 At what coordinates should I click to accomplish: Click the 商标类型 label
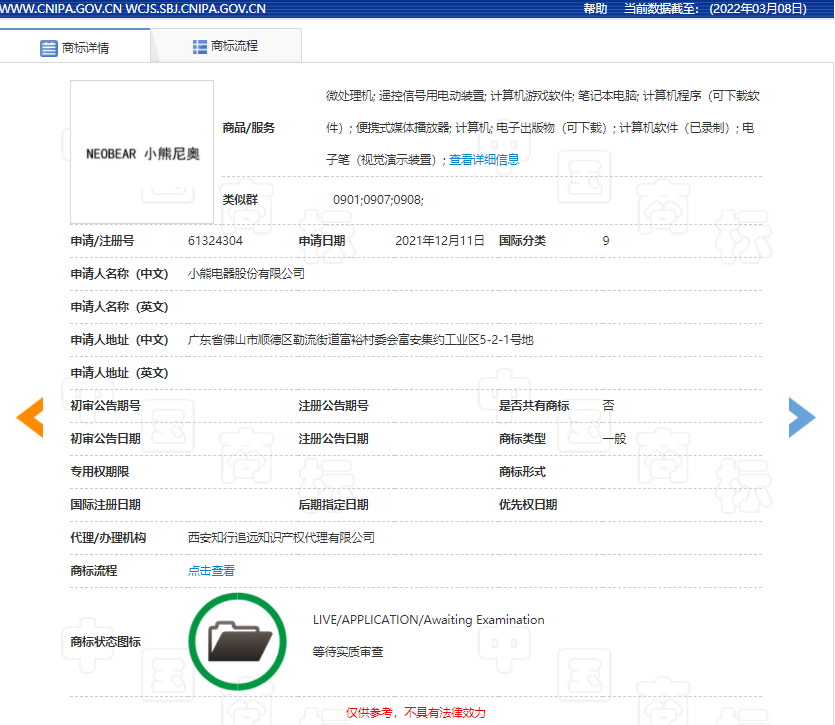tap(522, 439)
